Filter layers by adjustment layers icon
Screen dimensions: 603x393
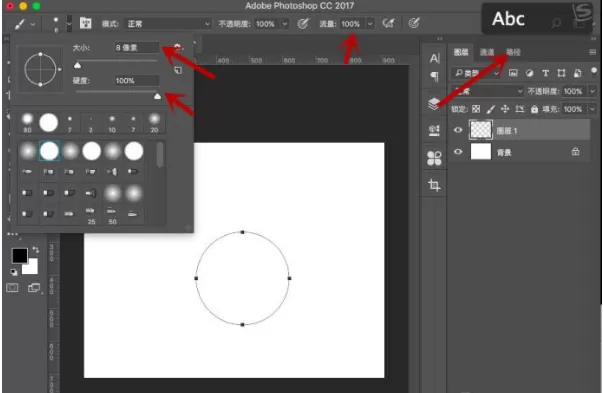(x=530, y=73)
